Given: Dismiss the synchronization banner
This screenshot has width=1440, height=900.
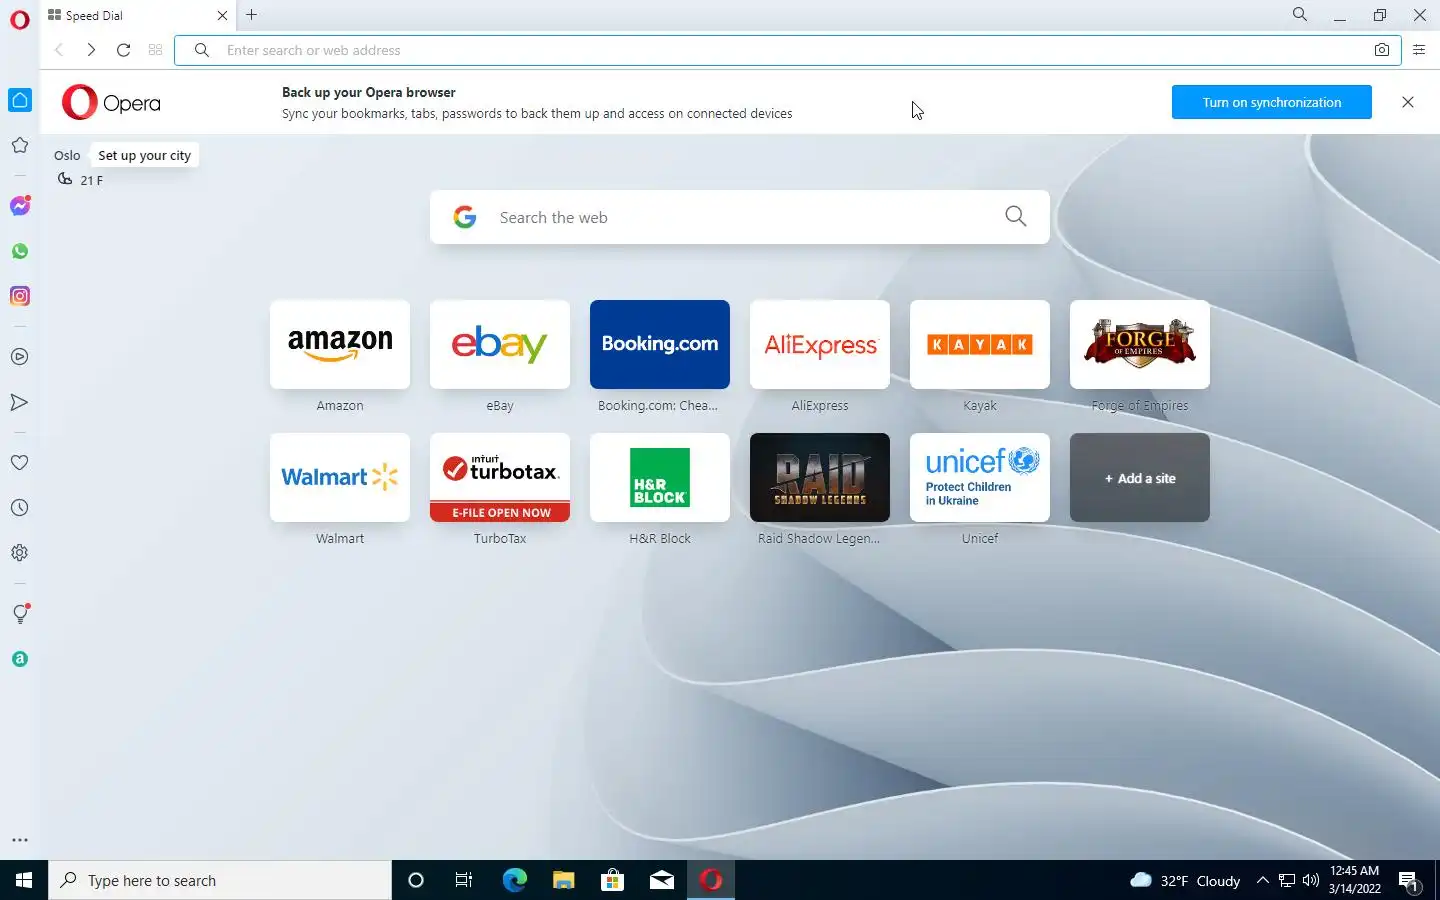Looking at the screenshot, I should click(1408, 102).
